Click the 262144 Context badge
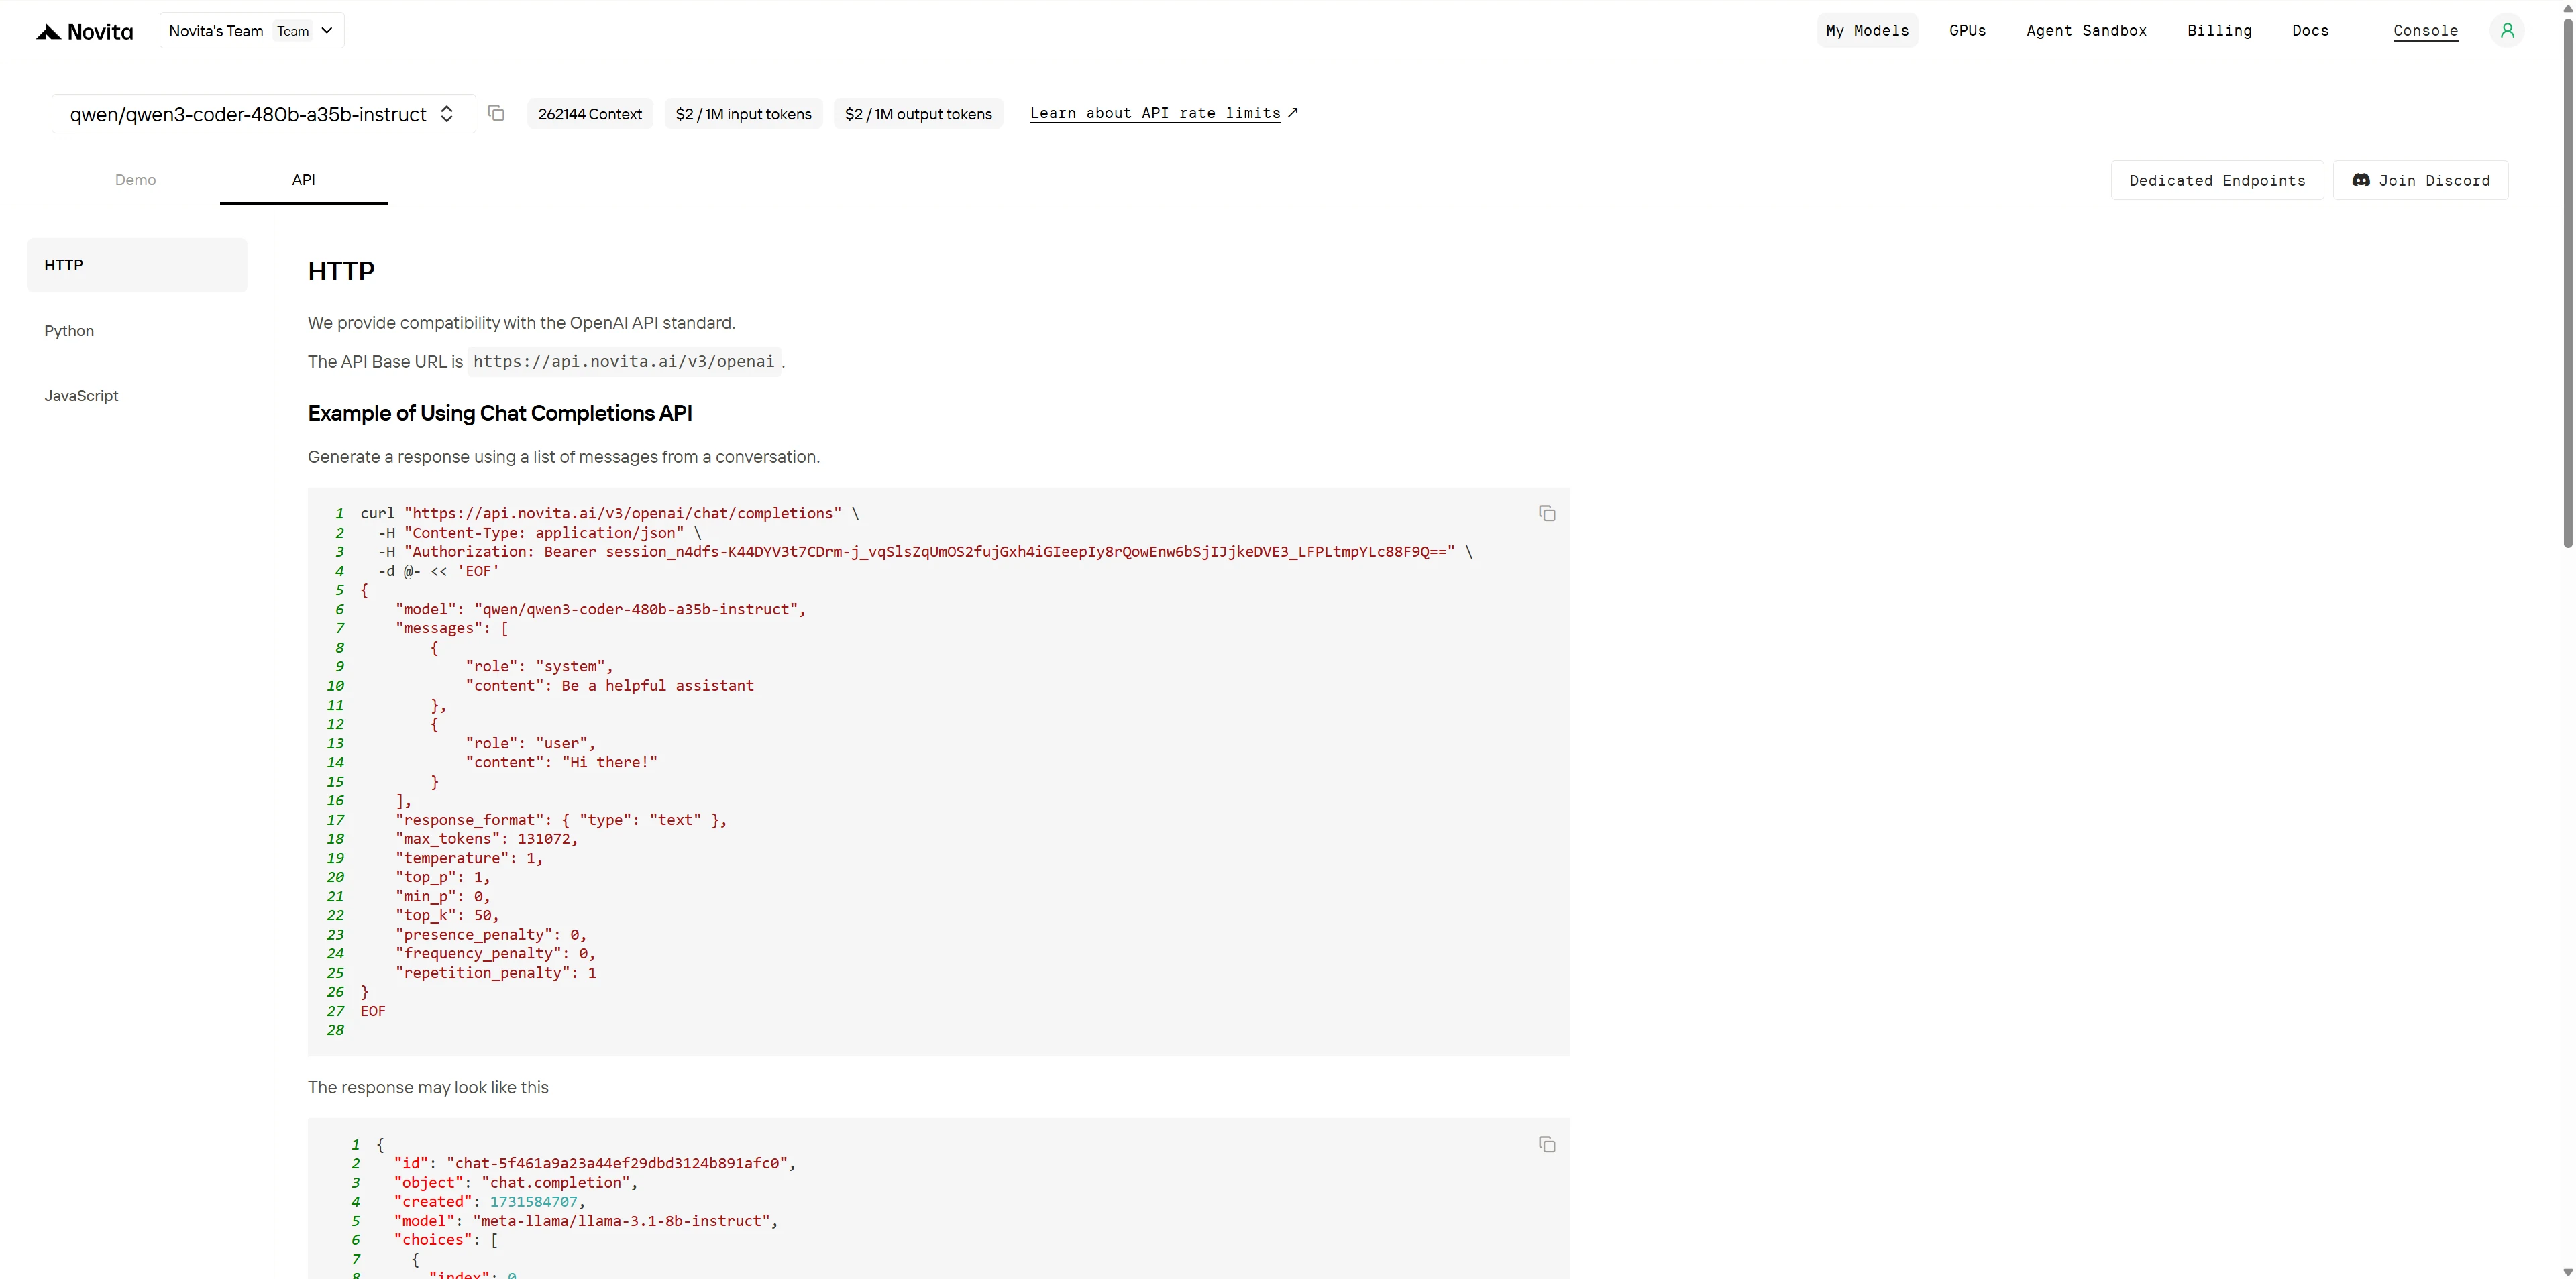This screenshot has height=1279, width=2576. [x=590, y=114]
